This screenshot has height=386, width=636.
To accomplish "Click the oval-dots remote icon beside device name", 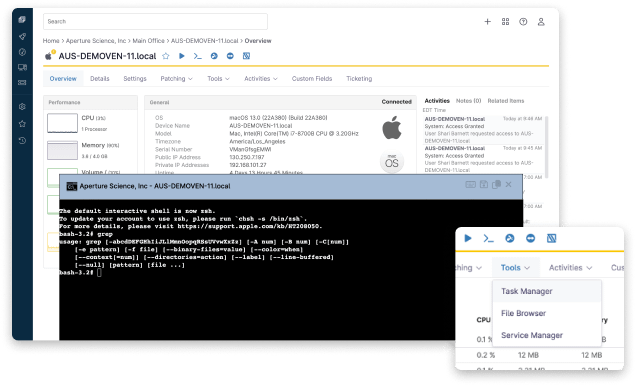I will [230, 56].
